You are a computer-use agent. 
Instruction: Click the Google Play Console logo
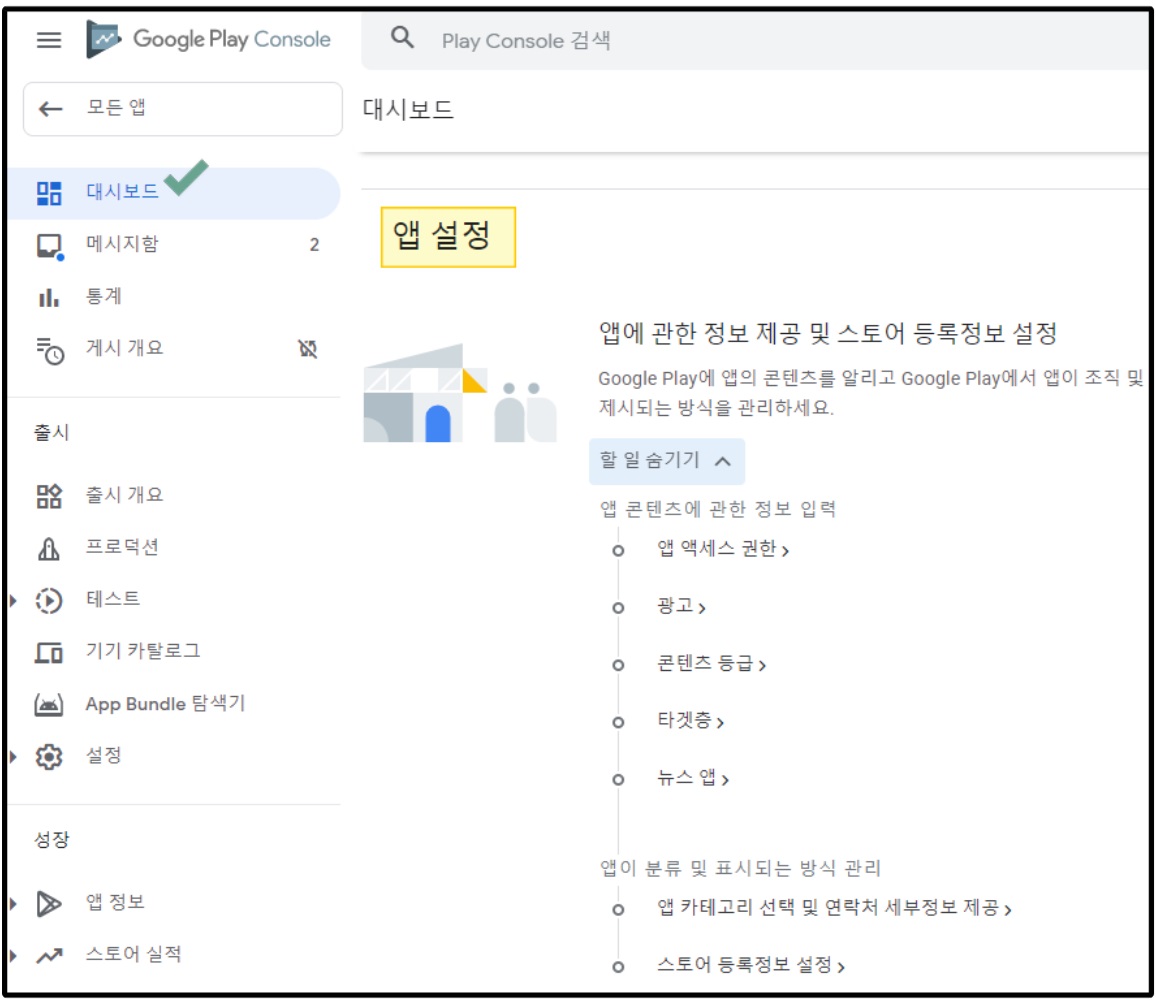coord(209,39)
